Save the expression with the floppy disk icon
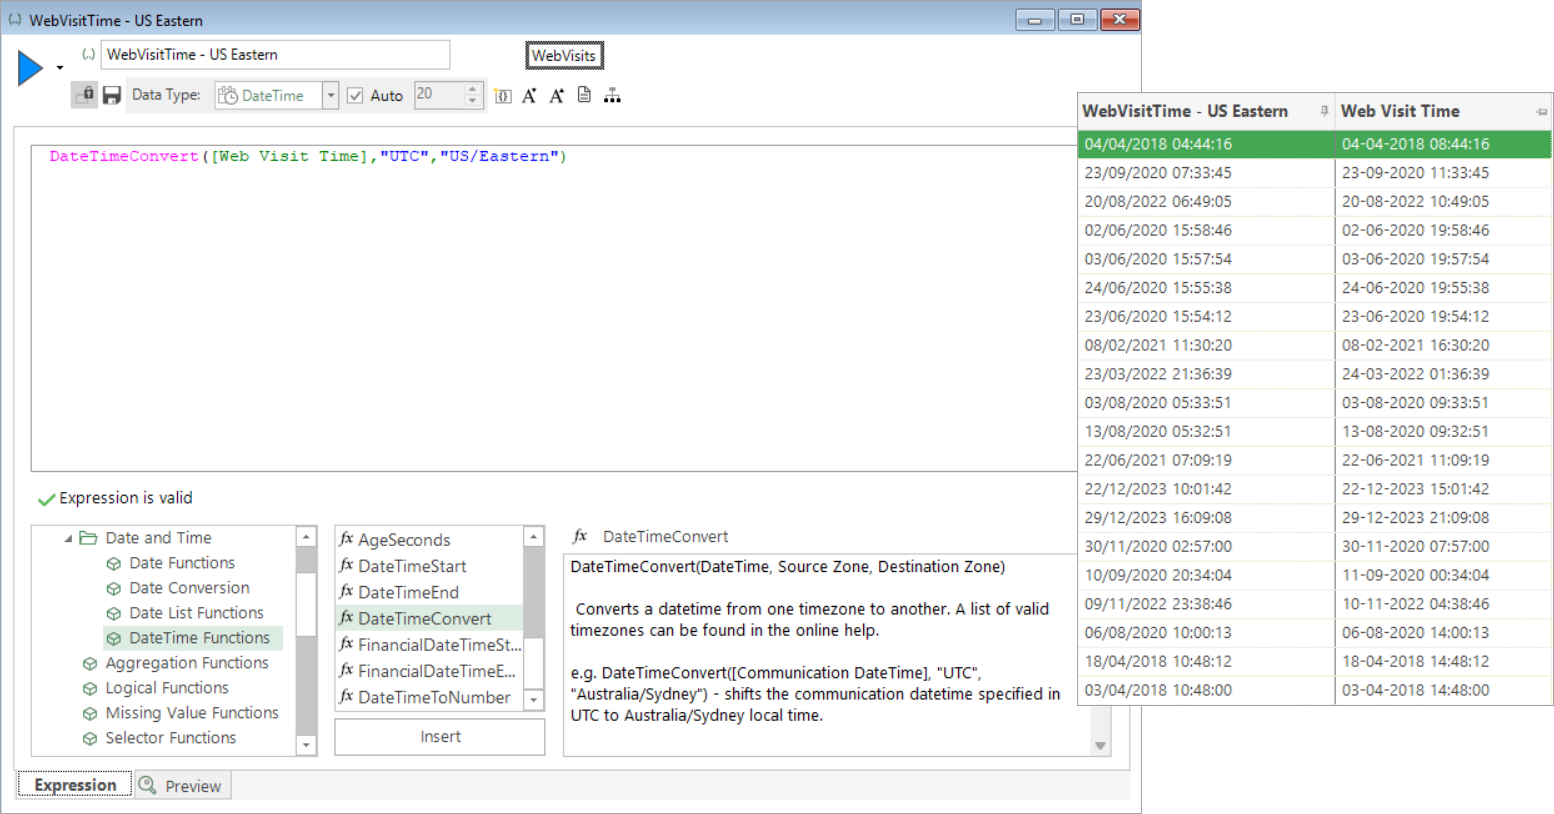The height and width of the screenshot is (814, 1554). (x=112, y=95)
